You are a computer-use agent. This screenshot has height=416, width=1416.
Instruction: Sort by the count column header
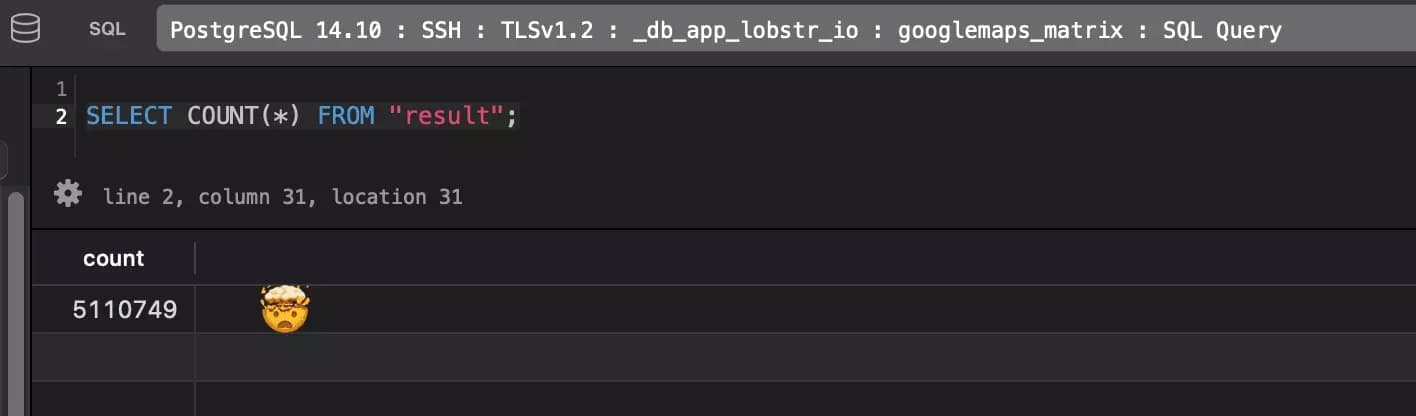click(113, 258)
